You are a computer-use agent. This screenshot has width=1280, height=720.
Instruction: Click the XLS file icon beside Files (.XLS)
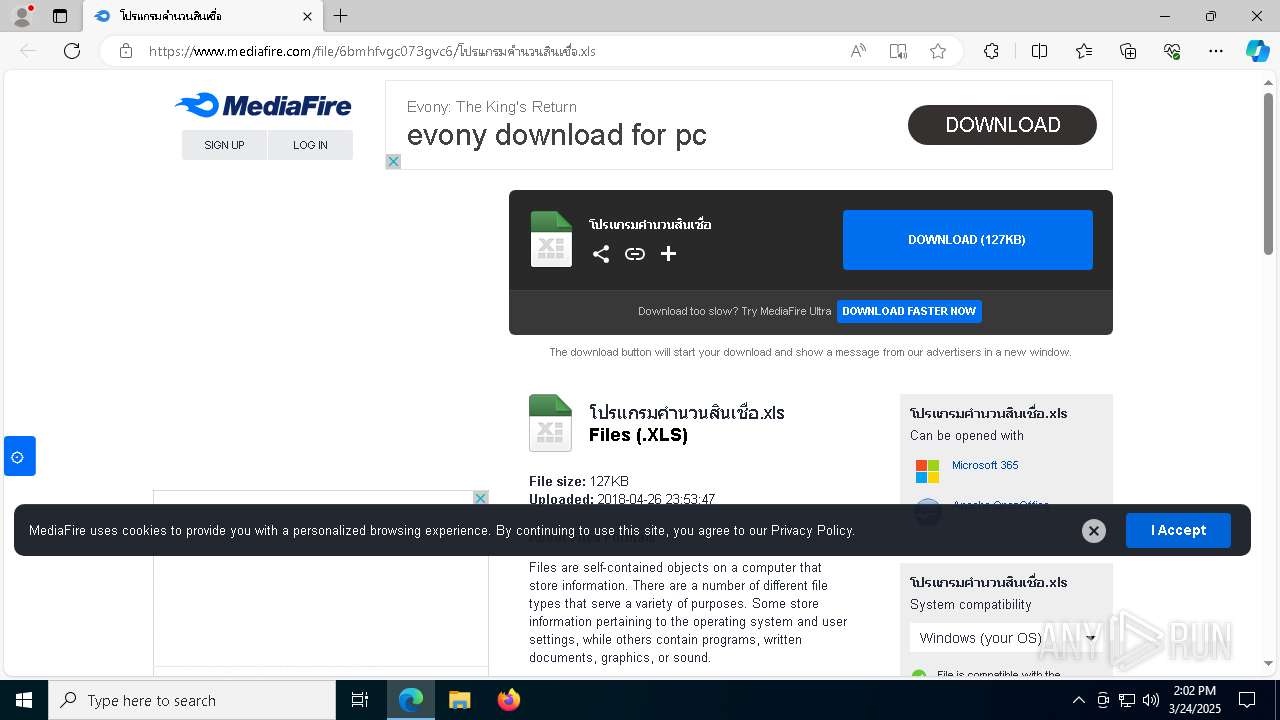click(x=550, y=423)
